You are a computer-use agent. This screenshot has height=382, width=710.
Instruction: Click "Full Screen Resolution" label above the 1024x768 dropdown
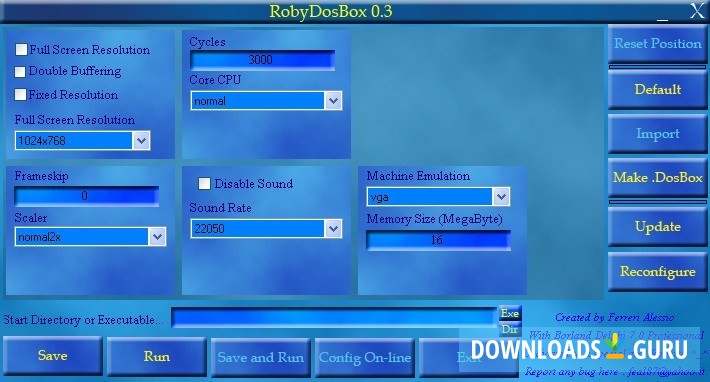click(75, 120)
